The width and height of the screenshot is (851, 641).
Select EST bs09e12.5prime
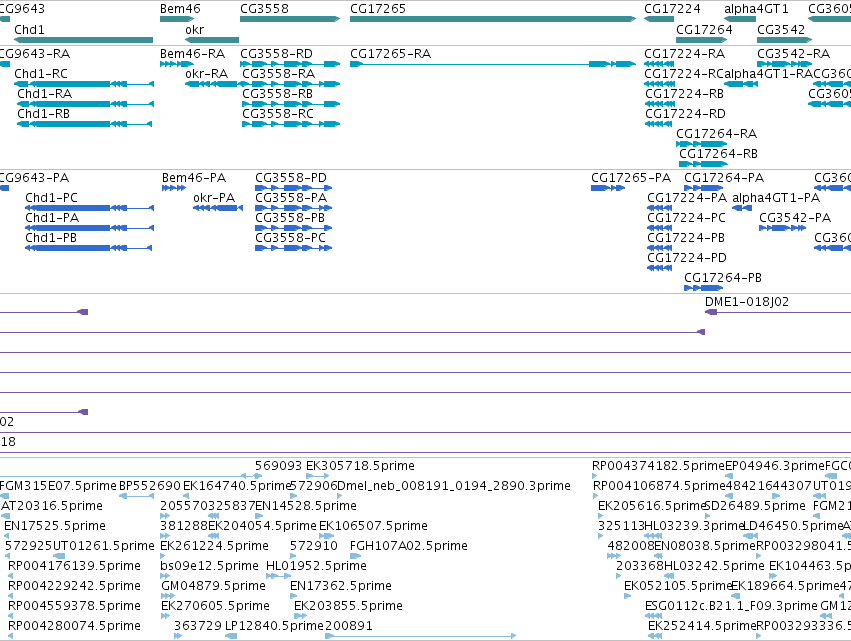coord(209,566)
